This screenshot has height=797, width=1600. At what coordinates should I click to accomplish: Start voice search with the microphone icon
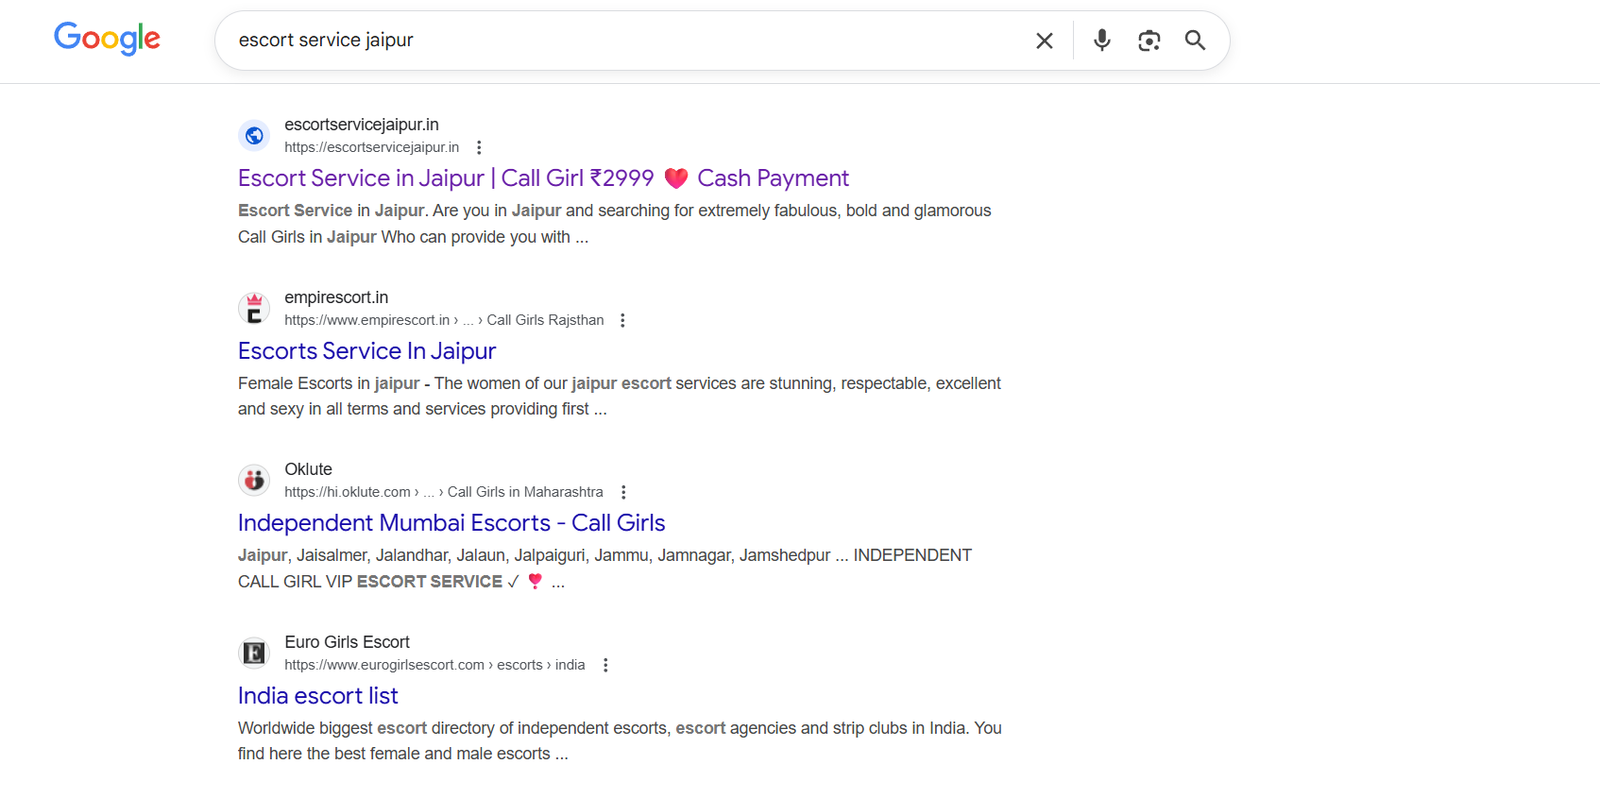tap(1102, 40)
